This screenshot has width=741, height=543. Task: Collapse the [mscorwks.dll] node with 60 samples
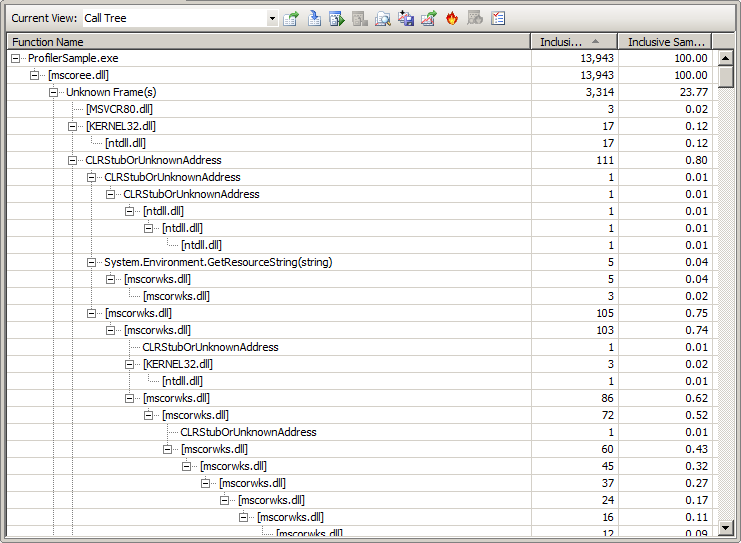[167, 449]
